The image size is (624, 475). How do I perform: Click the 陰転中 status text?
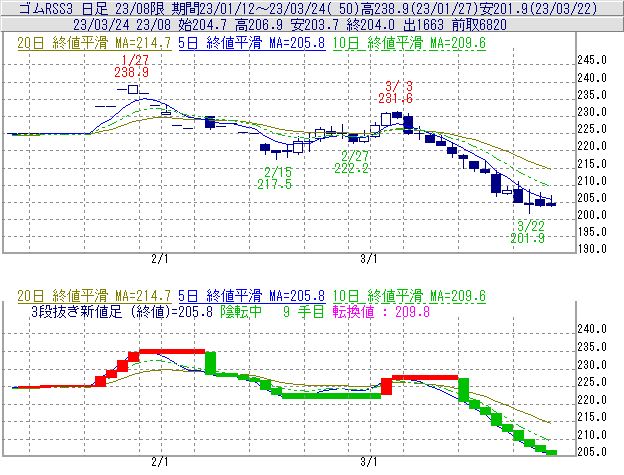pos(241,311)
